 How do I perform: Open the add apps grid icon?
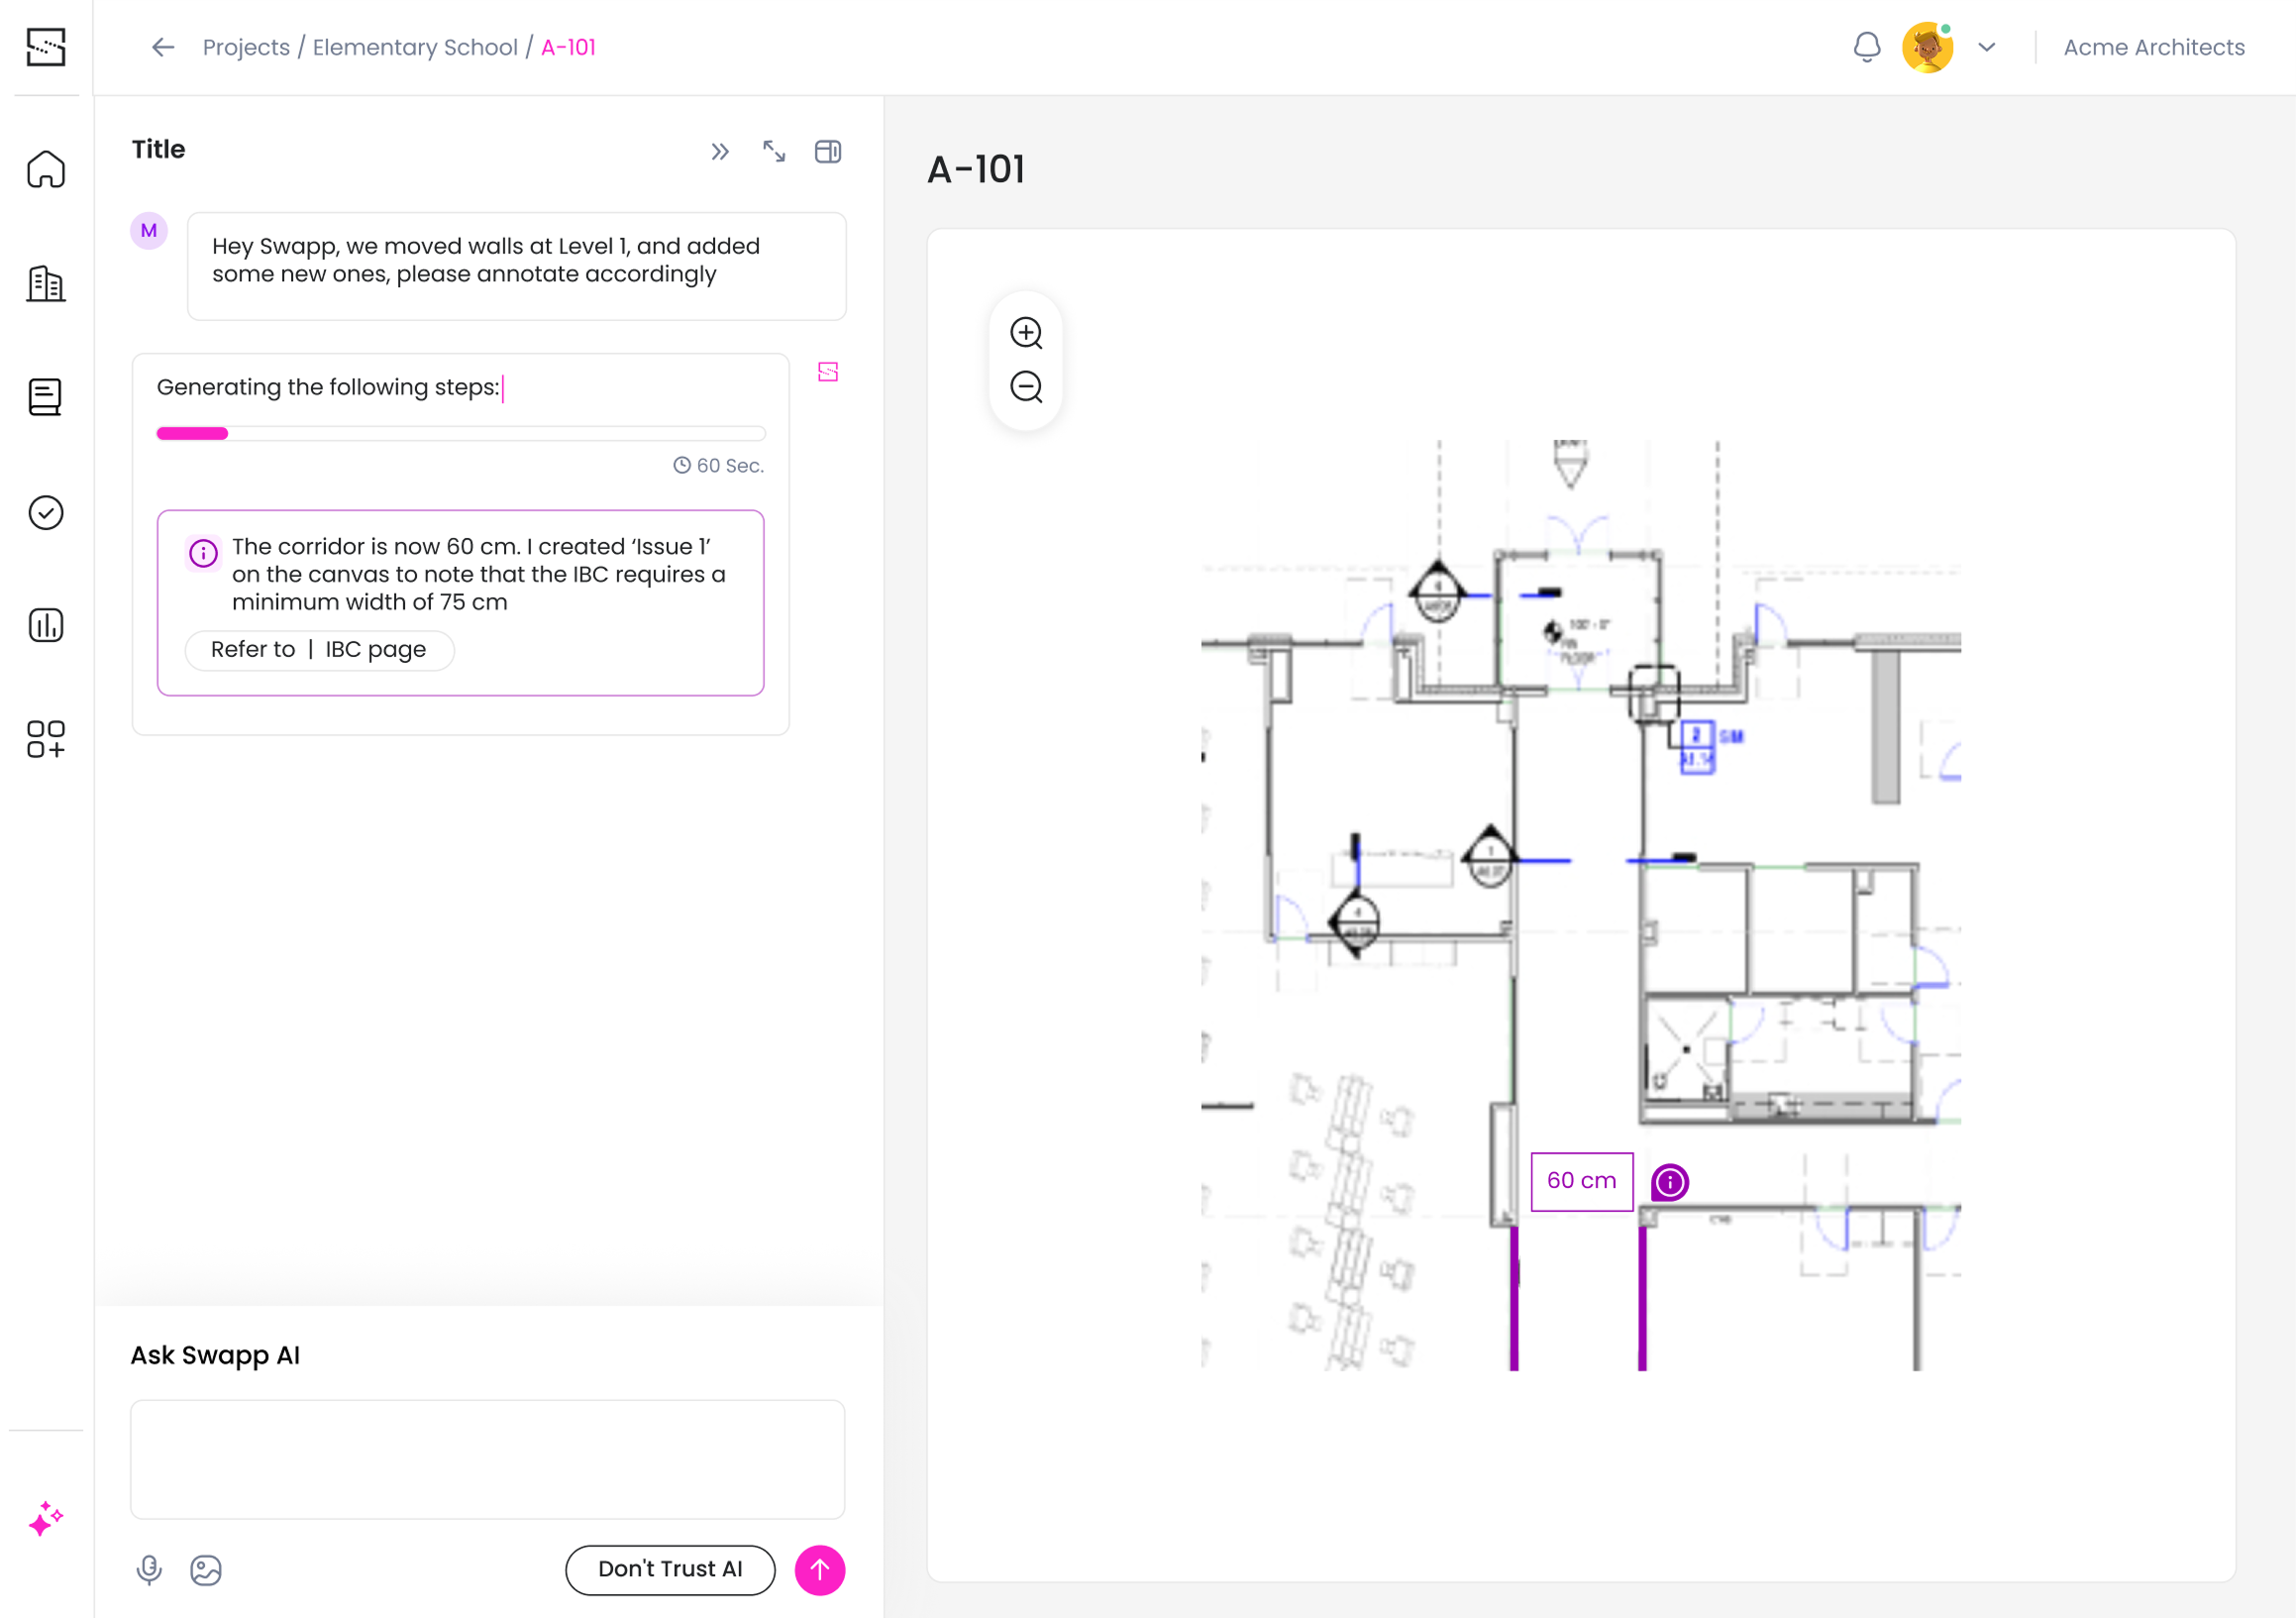coord(46,739)
